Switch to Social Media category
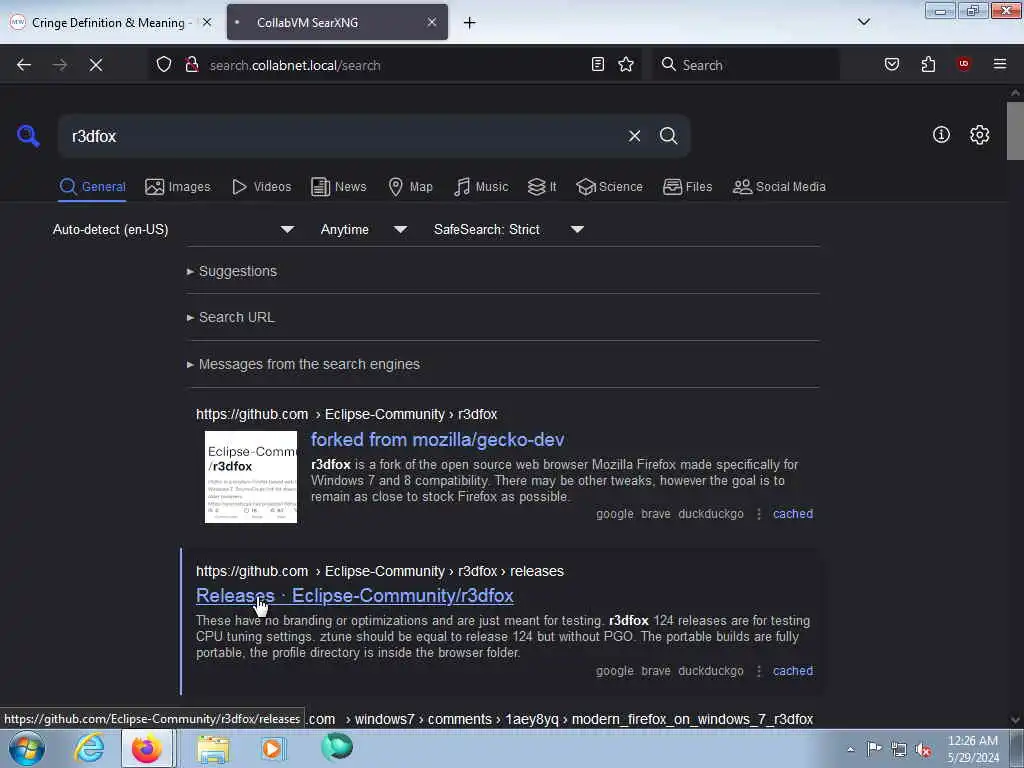This screenshot has width=1024, height=768. [779, 187]
